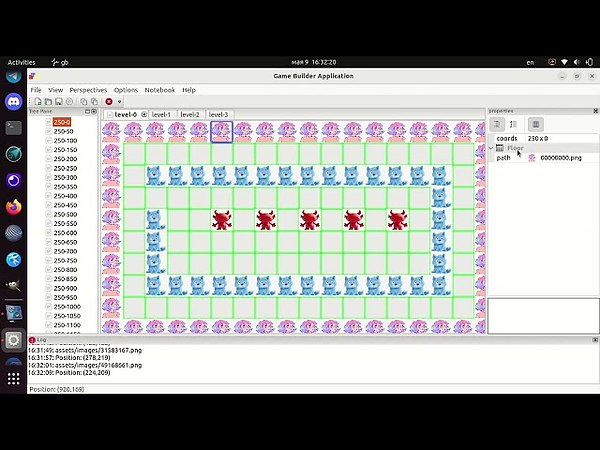The height and width of the screenshot is (450, 600).
Task: Click the Paste toolbar icon
Action: coord(94,102)
